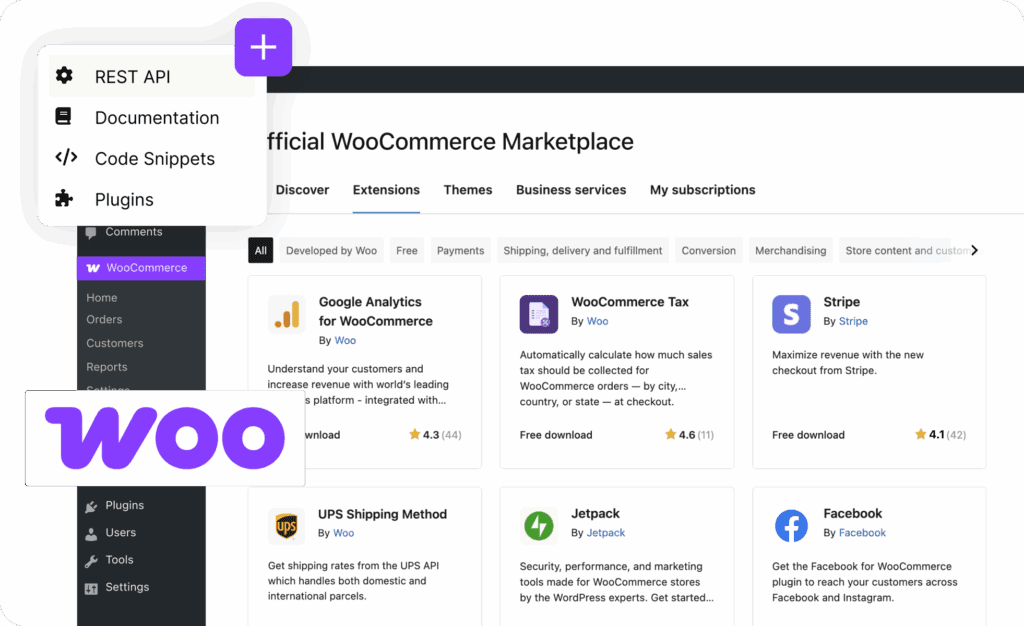1024x626 pixels.
Task: Open the My subscriptions tab
Action: click(x=702, y=190)
